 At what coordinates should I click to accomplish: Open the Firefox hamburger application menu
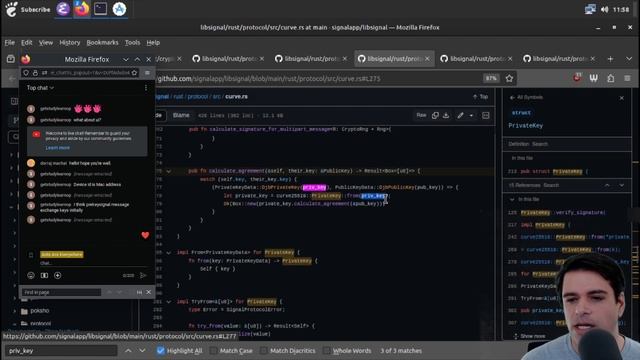627,78
